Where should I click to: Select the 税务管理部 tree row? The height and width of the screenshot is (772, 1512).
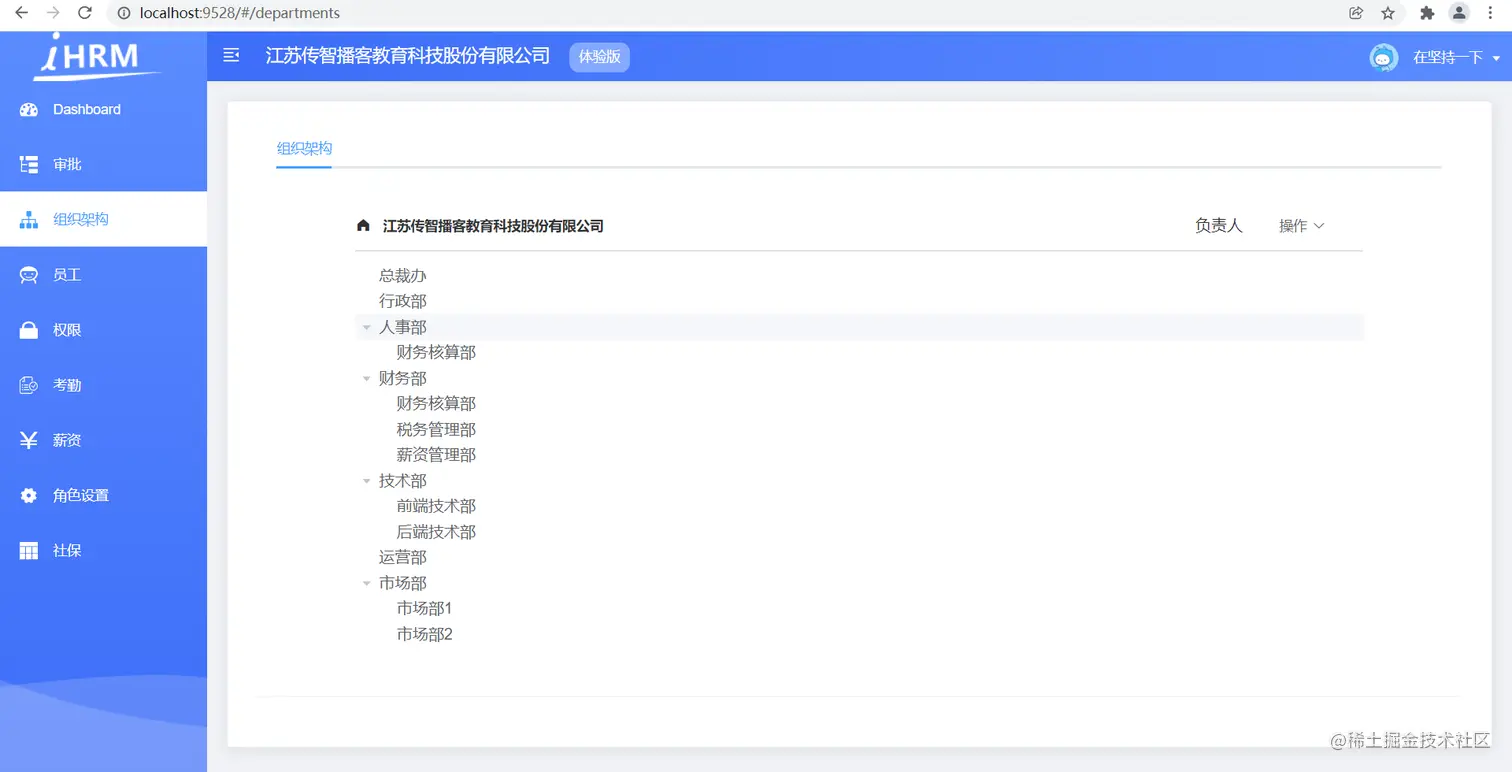click(859, 430)
